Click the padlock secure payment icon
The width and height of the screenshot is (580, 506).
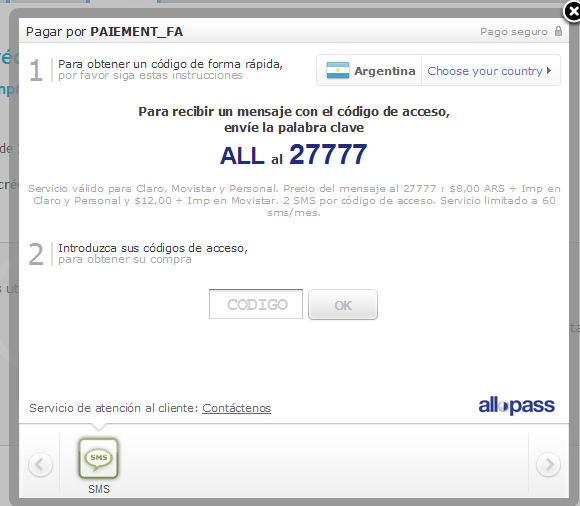click(559, 31)
